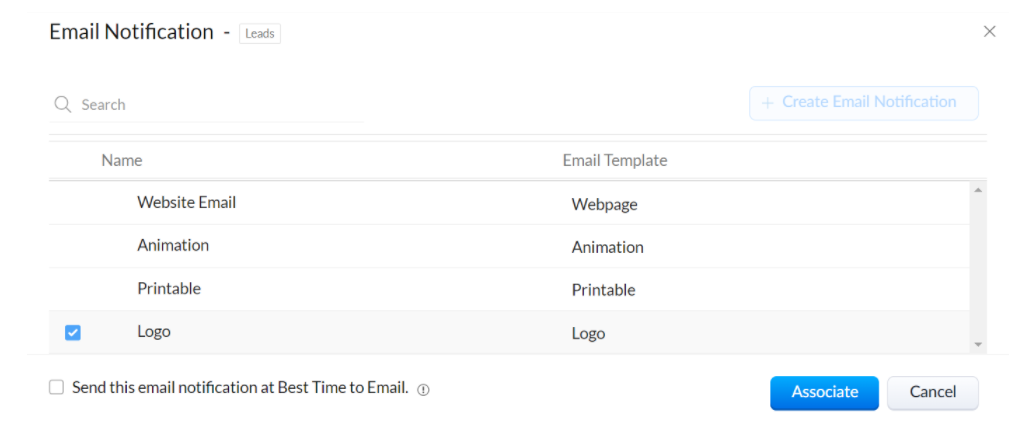Select the Printable notification row
Viewport: 1009px width, 448px height.
click(x=509, y=290)
